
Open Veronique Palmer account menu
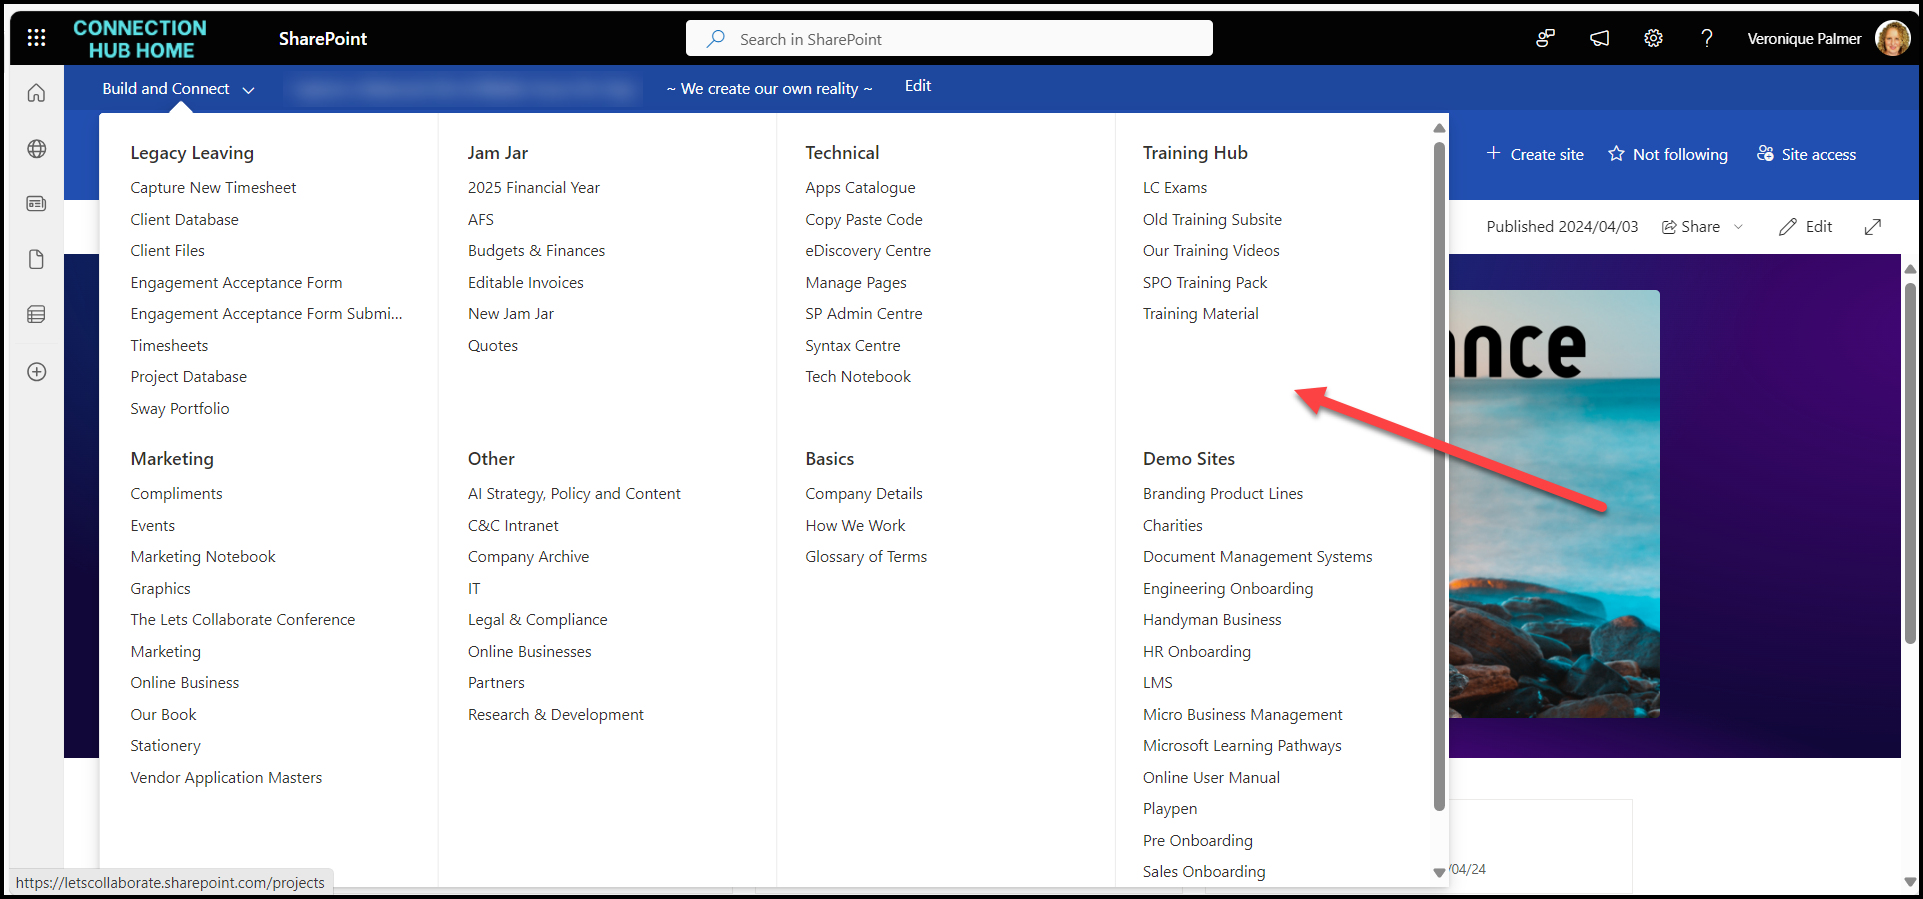[1891, 38]
